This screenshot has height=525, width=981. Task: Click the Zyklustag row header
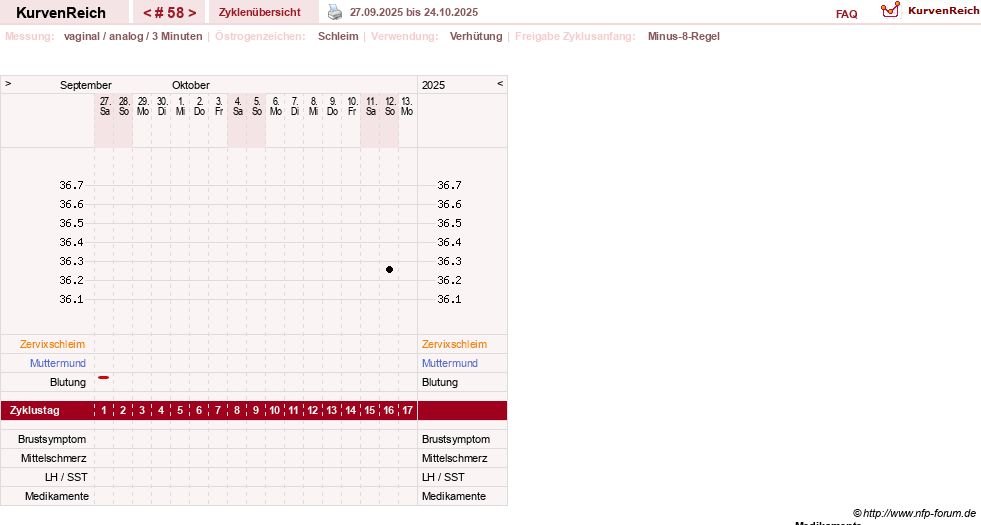(35, 410)
